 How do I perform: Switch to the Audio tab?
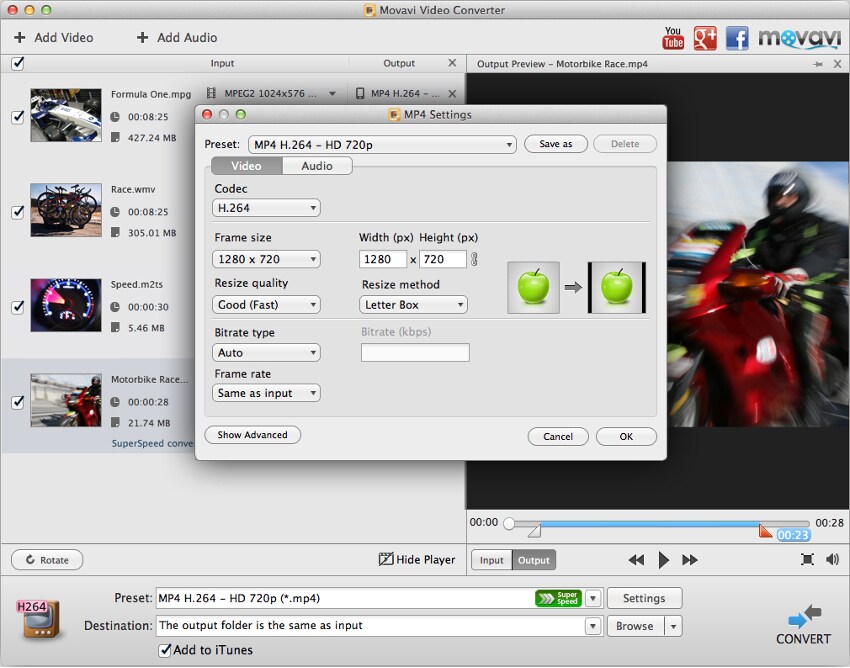pos(317,166)
